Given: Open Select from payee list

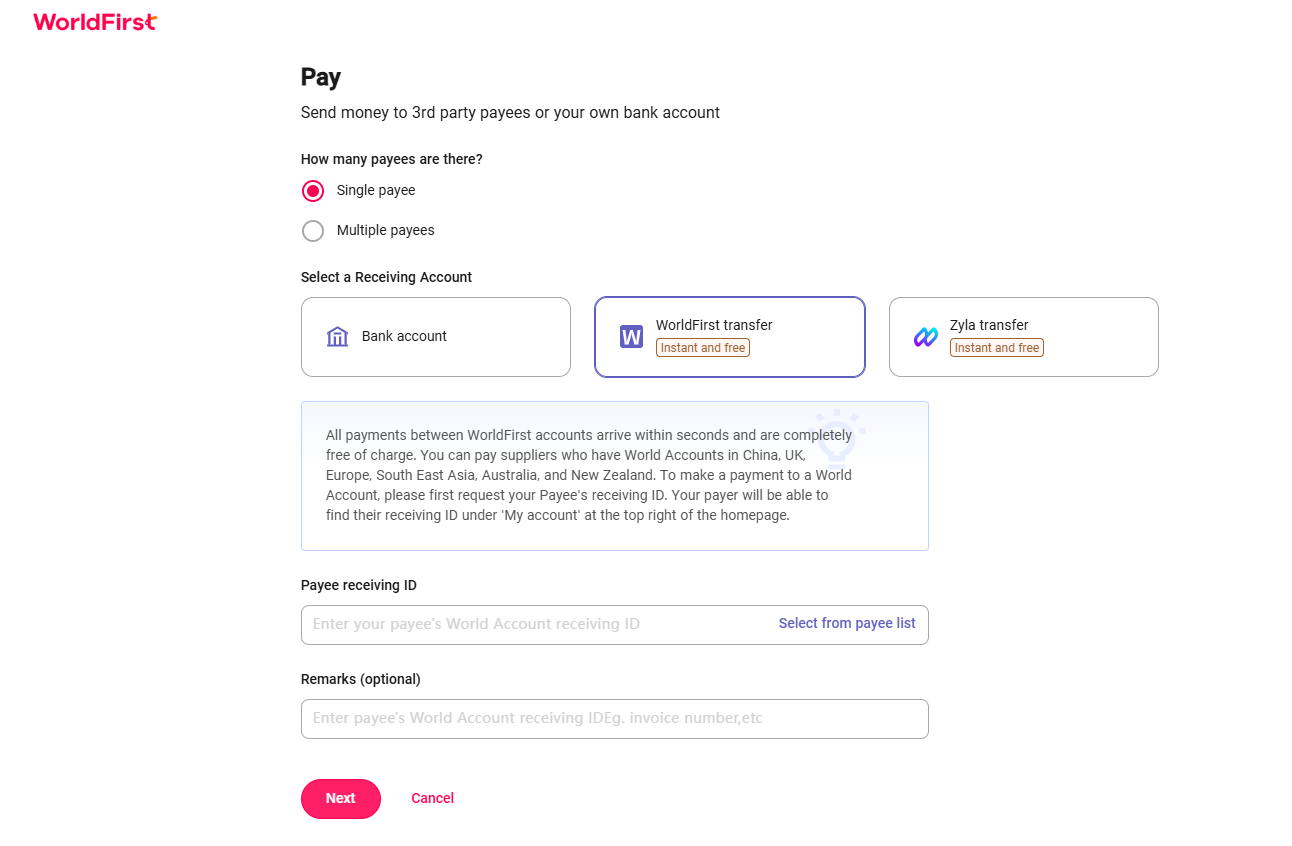Looking at the screenshot, I should [847, 623].
